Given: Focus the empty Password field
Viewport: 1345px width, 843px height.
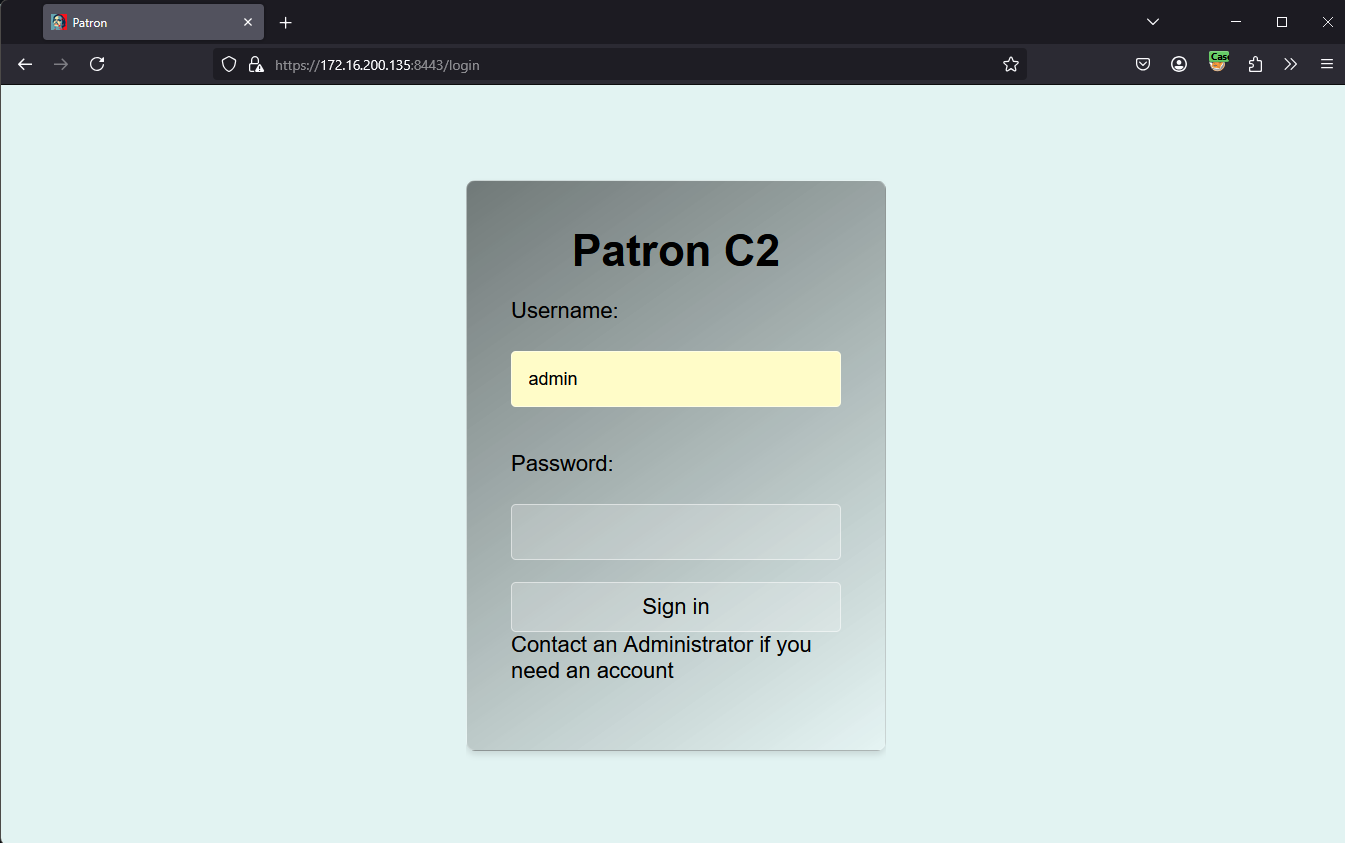Looking at the screenshot, I should 676,532.
